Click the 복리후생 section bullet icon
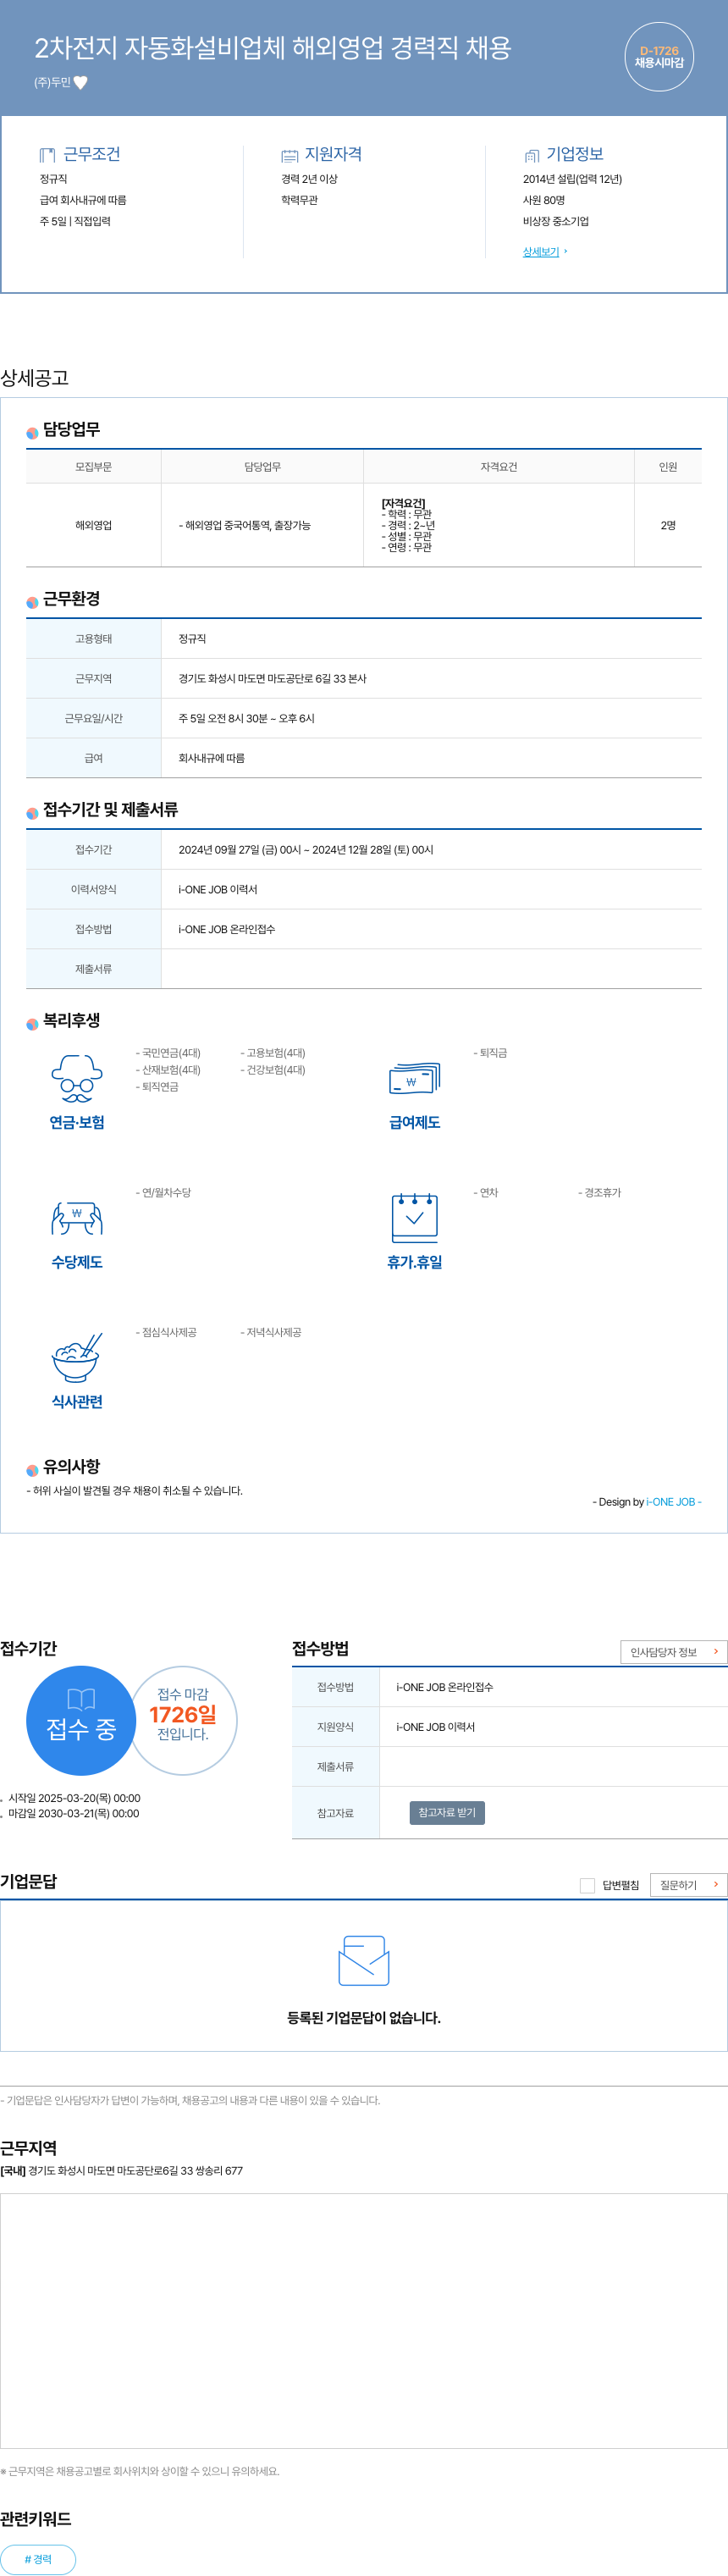The image size is (728, 2576). (32, 1024)
